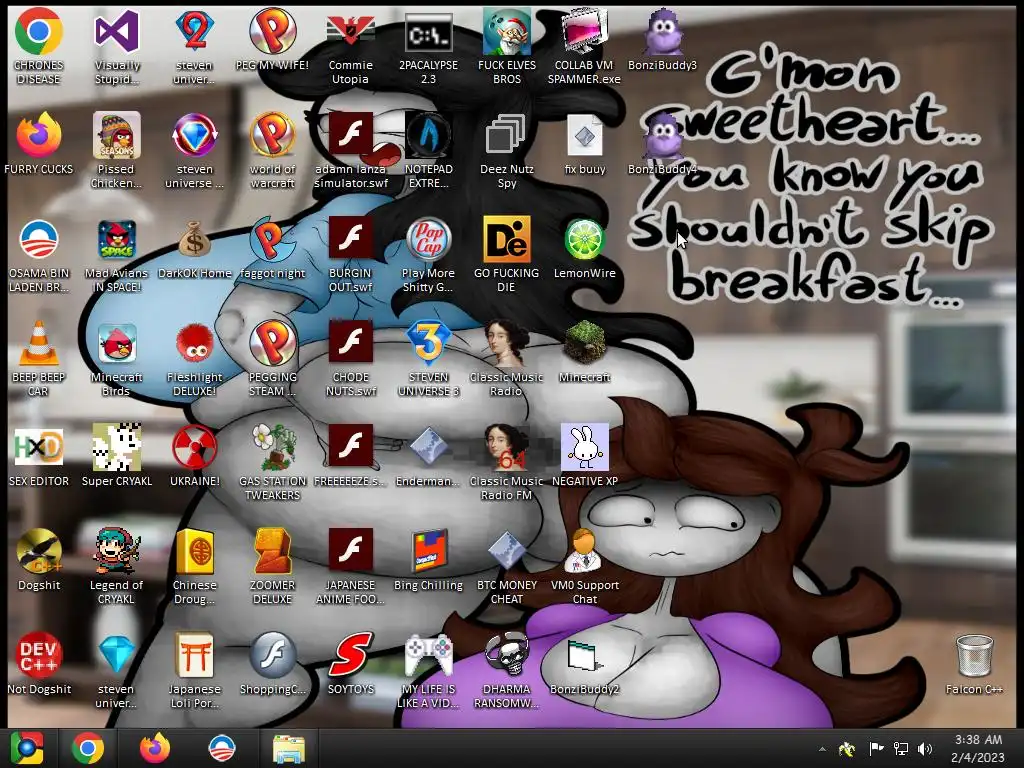Open VM0 Support Chat icon
This screenshot has height=768, width=1024.
[584, 551]
